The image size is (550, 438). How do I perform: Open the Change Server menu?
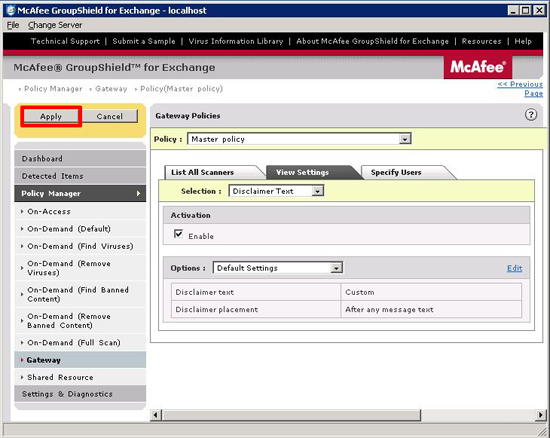(55, 25)
